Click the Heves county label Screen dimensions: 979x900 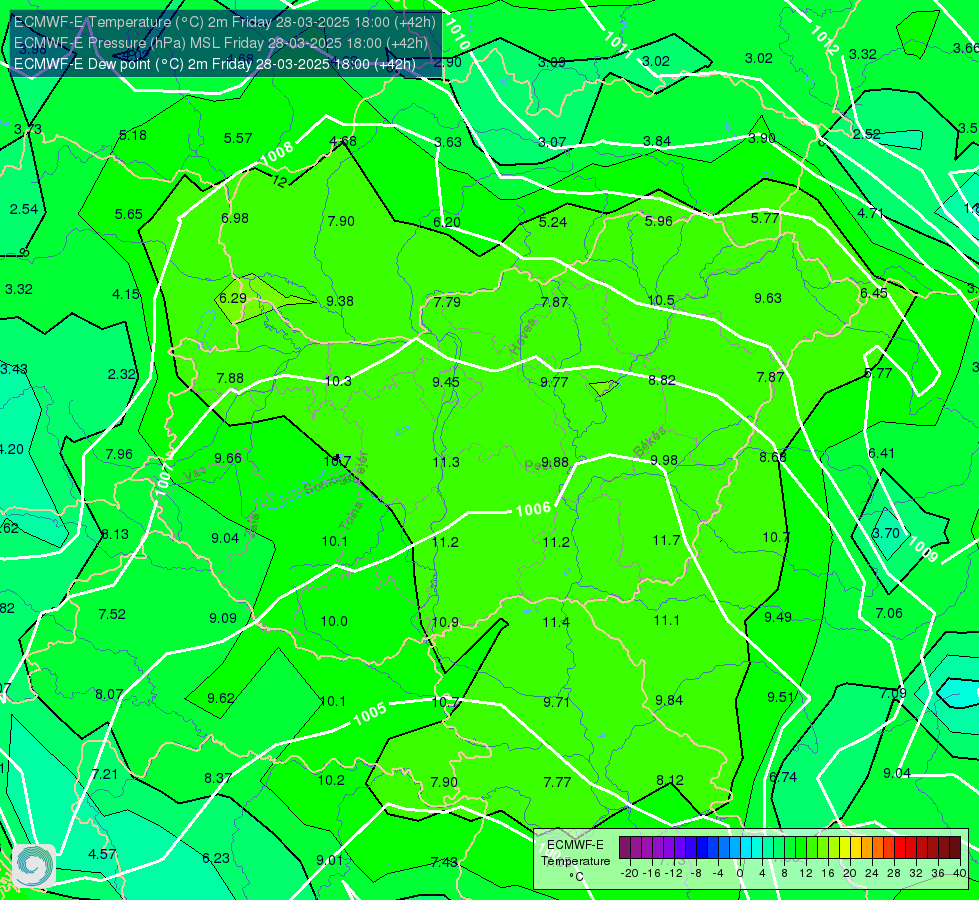coord(523,337)
